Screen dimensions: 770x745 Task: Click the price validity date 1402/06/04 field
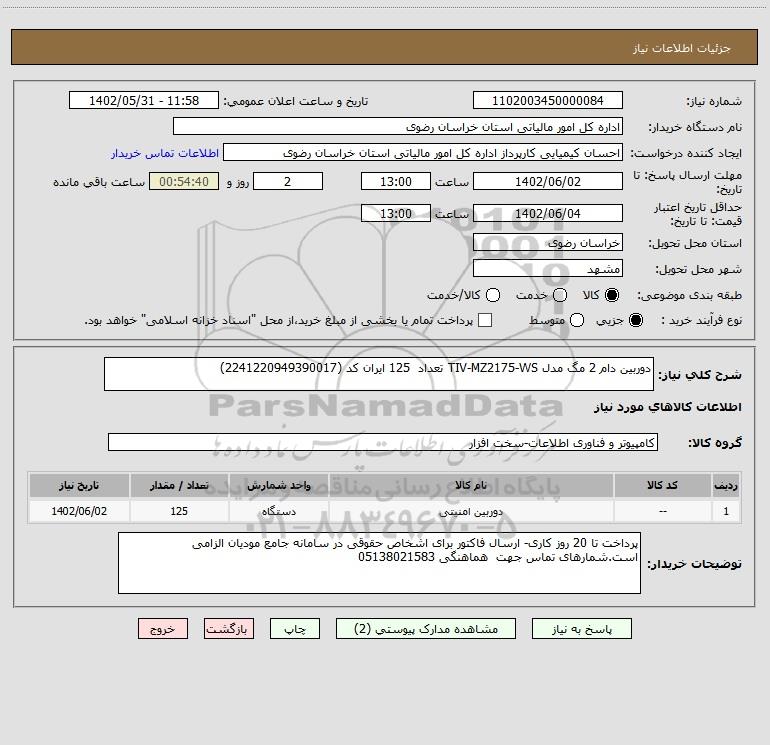pyautogui.click(x=548, y=213)
